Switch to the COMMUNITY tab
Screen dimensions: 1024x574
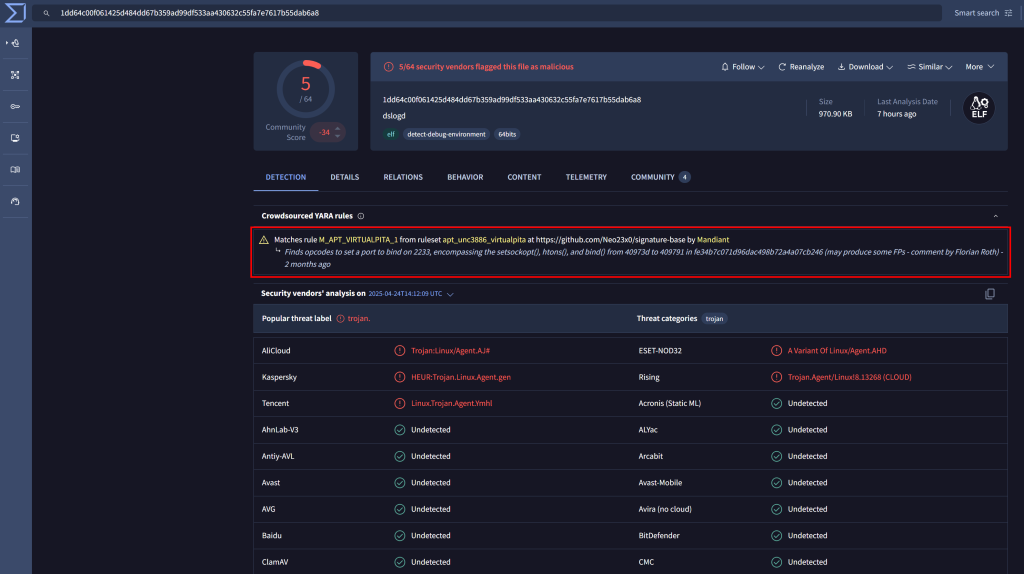tap(660, 177)
